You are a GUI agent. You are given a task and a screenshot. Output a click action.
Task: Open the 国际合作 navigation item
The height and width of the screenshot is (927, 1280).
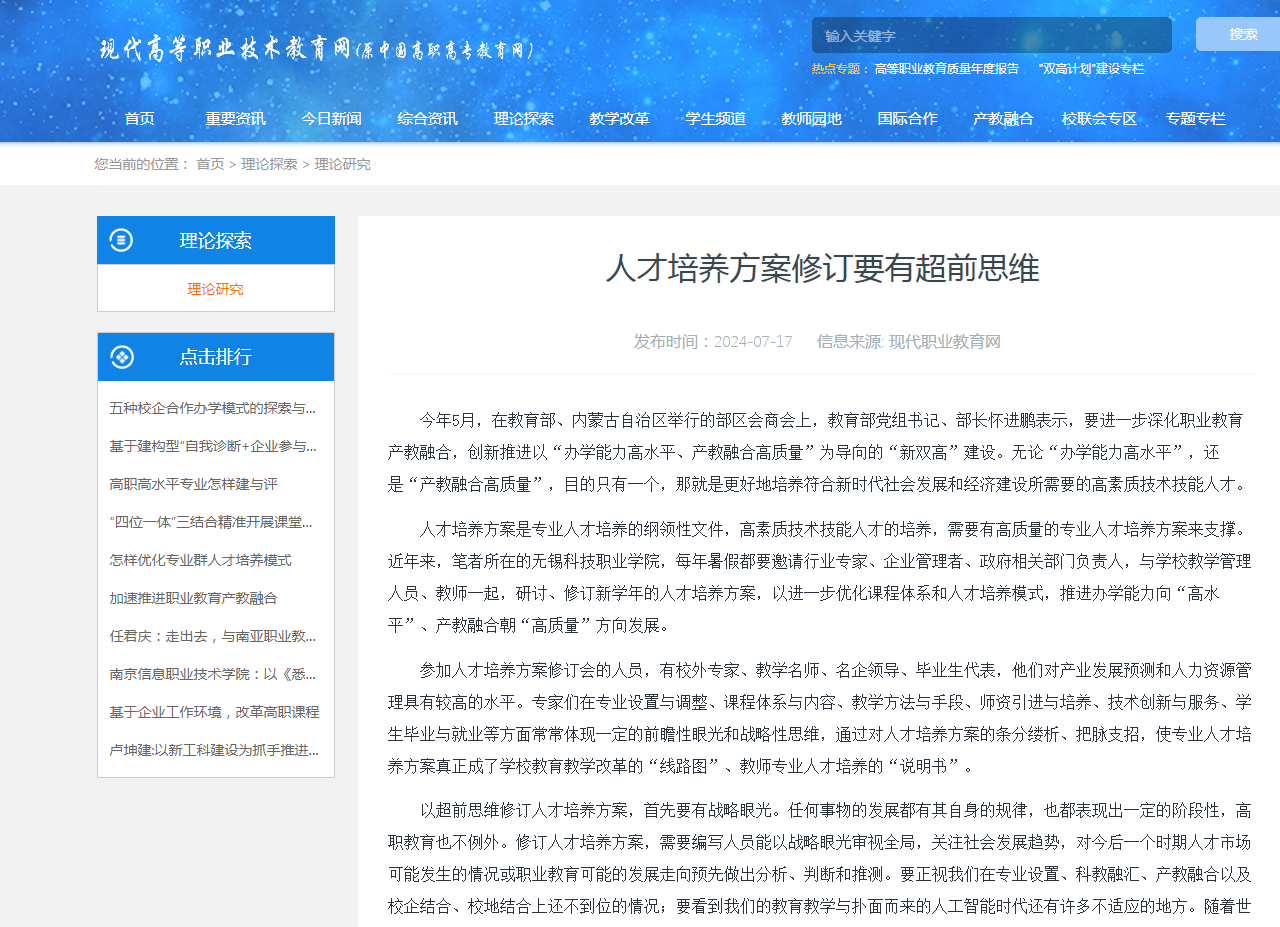(908, 118)
